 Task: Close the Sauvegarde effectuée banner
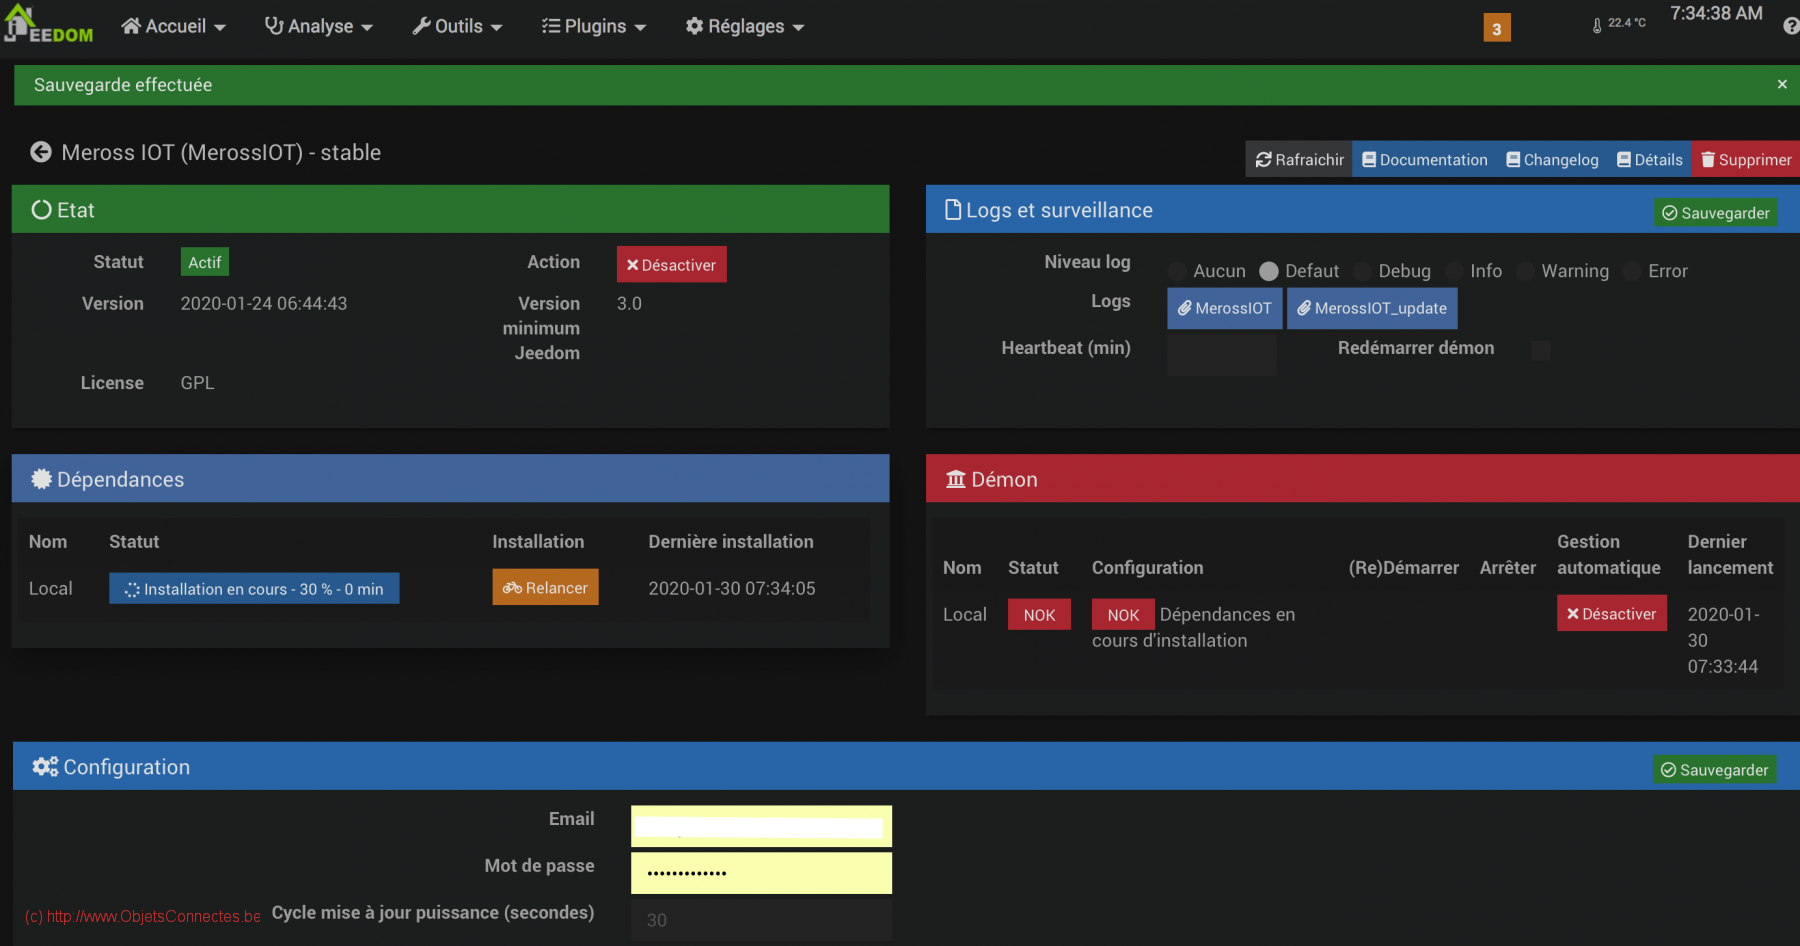coord(1782,85)
